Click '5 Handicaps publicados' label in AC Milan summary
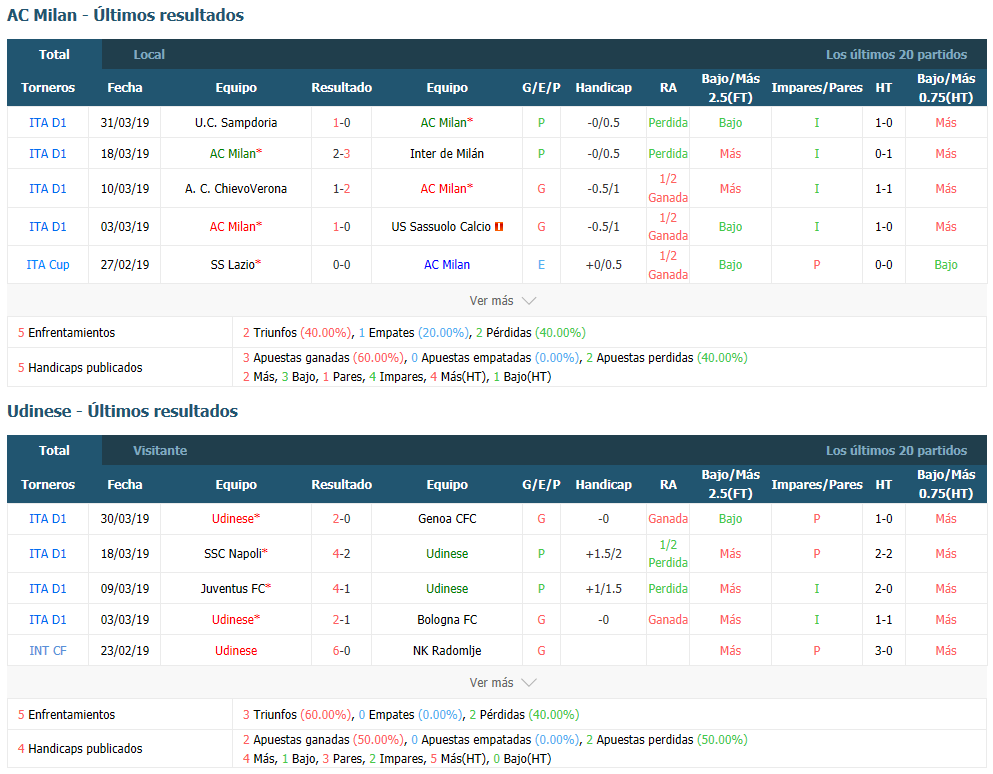Image resolution: width=993 pixels, height=774 pixels. [80, 367]
